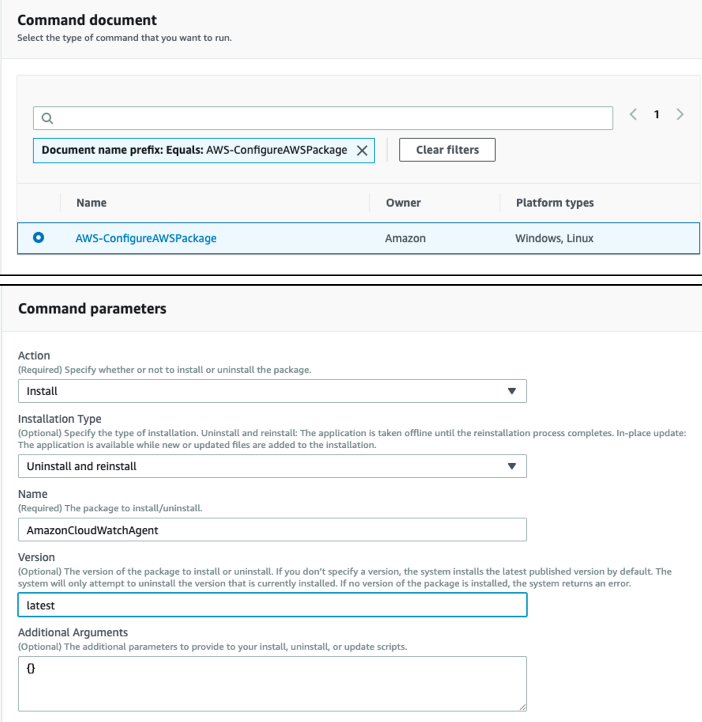This screenshot has height=722, width=702.
Task: Select the AWS-ConfigureAWSPackage radio button
Action: click(x=39, y=238)
